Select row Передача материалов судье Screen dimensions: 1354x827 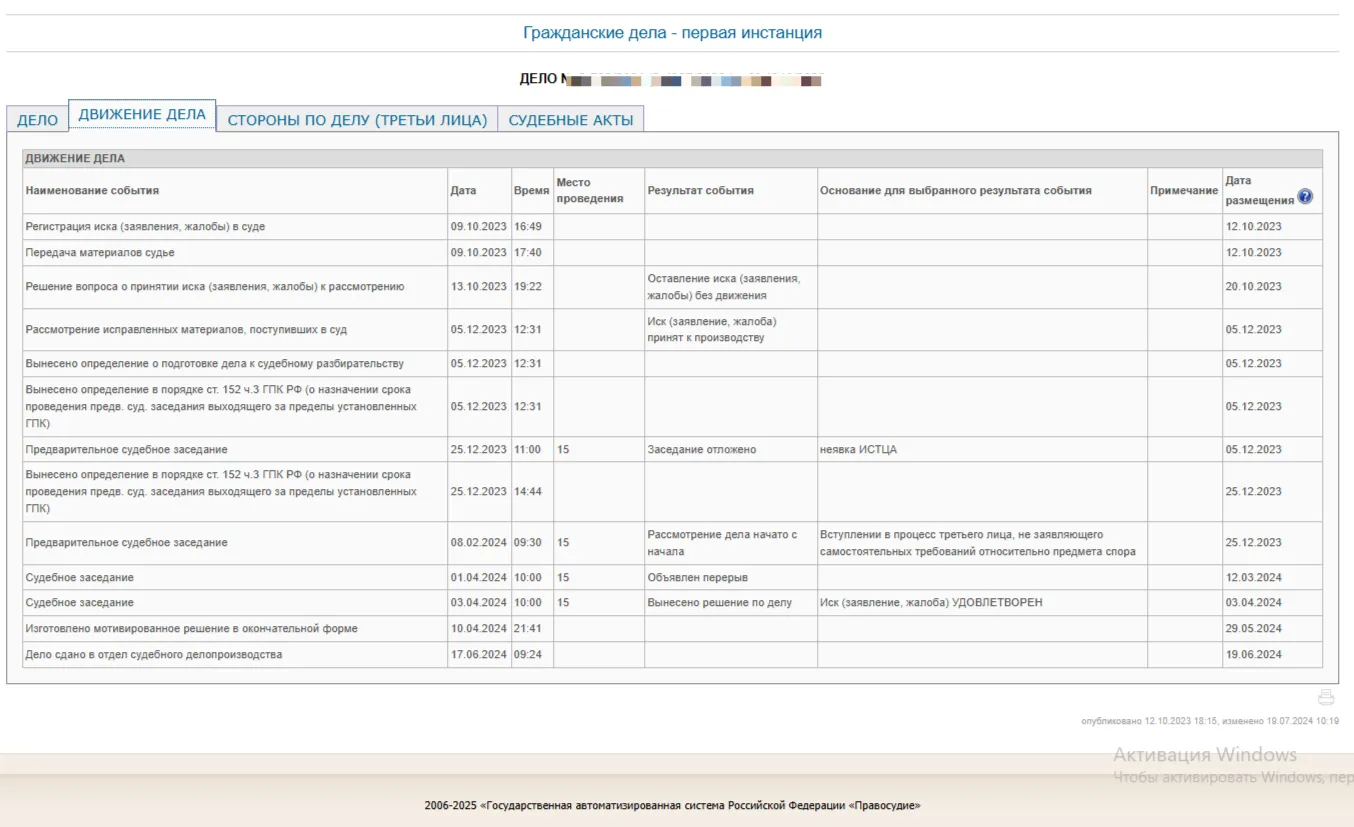click(x=672, y=253)
